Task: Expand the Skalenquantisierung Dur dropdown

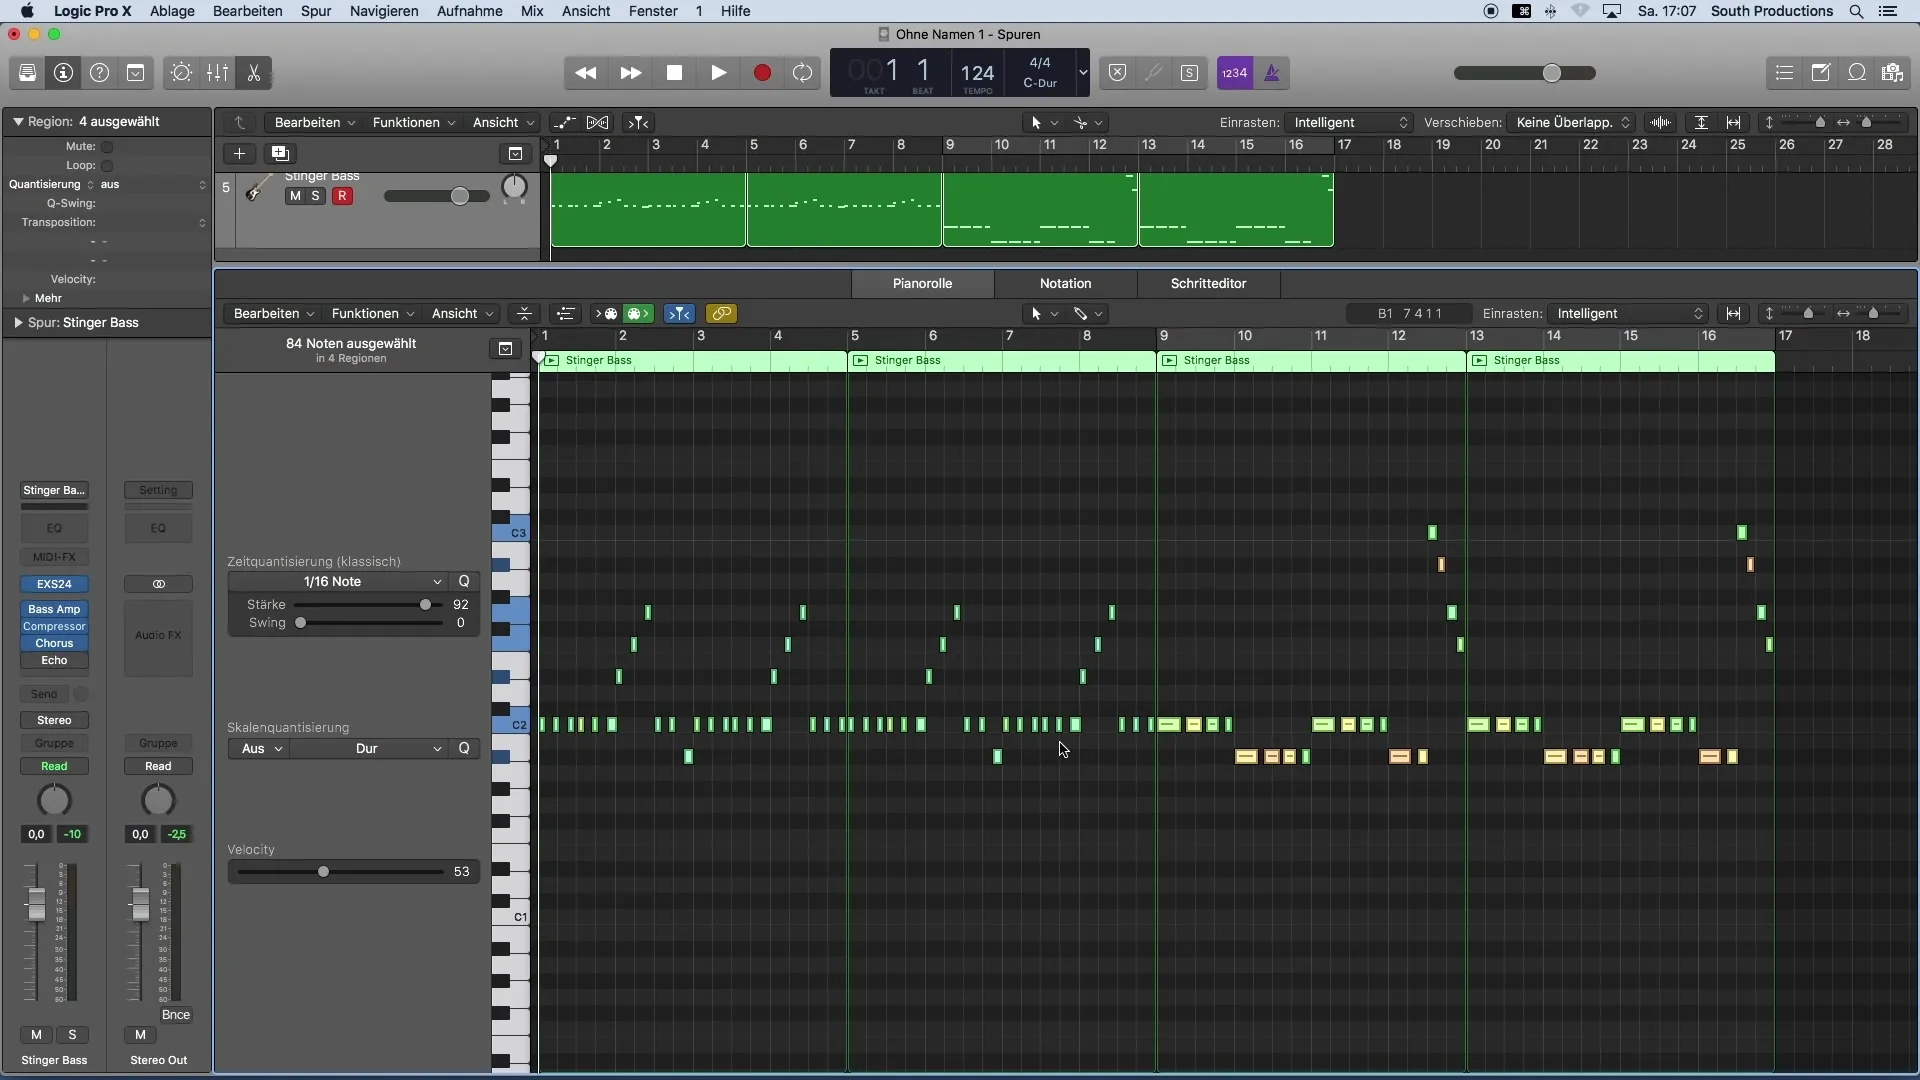Action: pyautogui.click(x=394, y=748)
